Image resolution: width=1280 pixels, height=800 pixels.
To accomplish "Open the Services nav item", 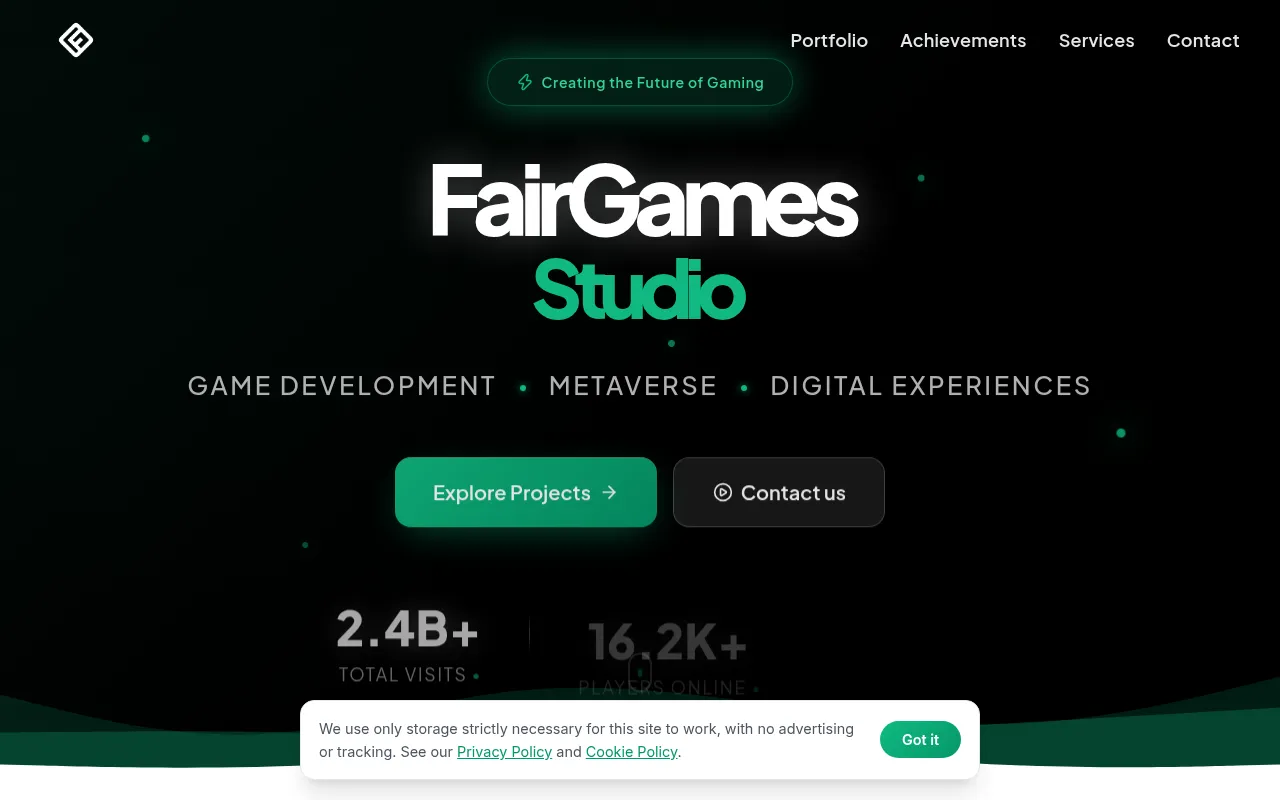I will pos(1096,41).
